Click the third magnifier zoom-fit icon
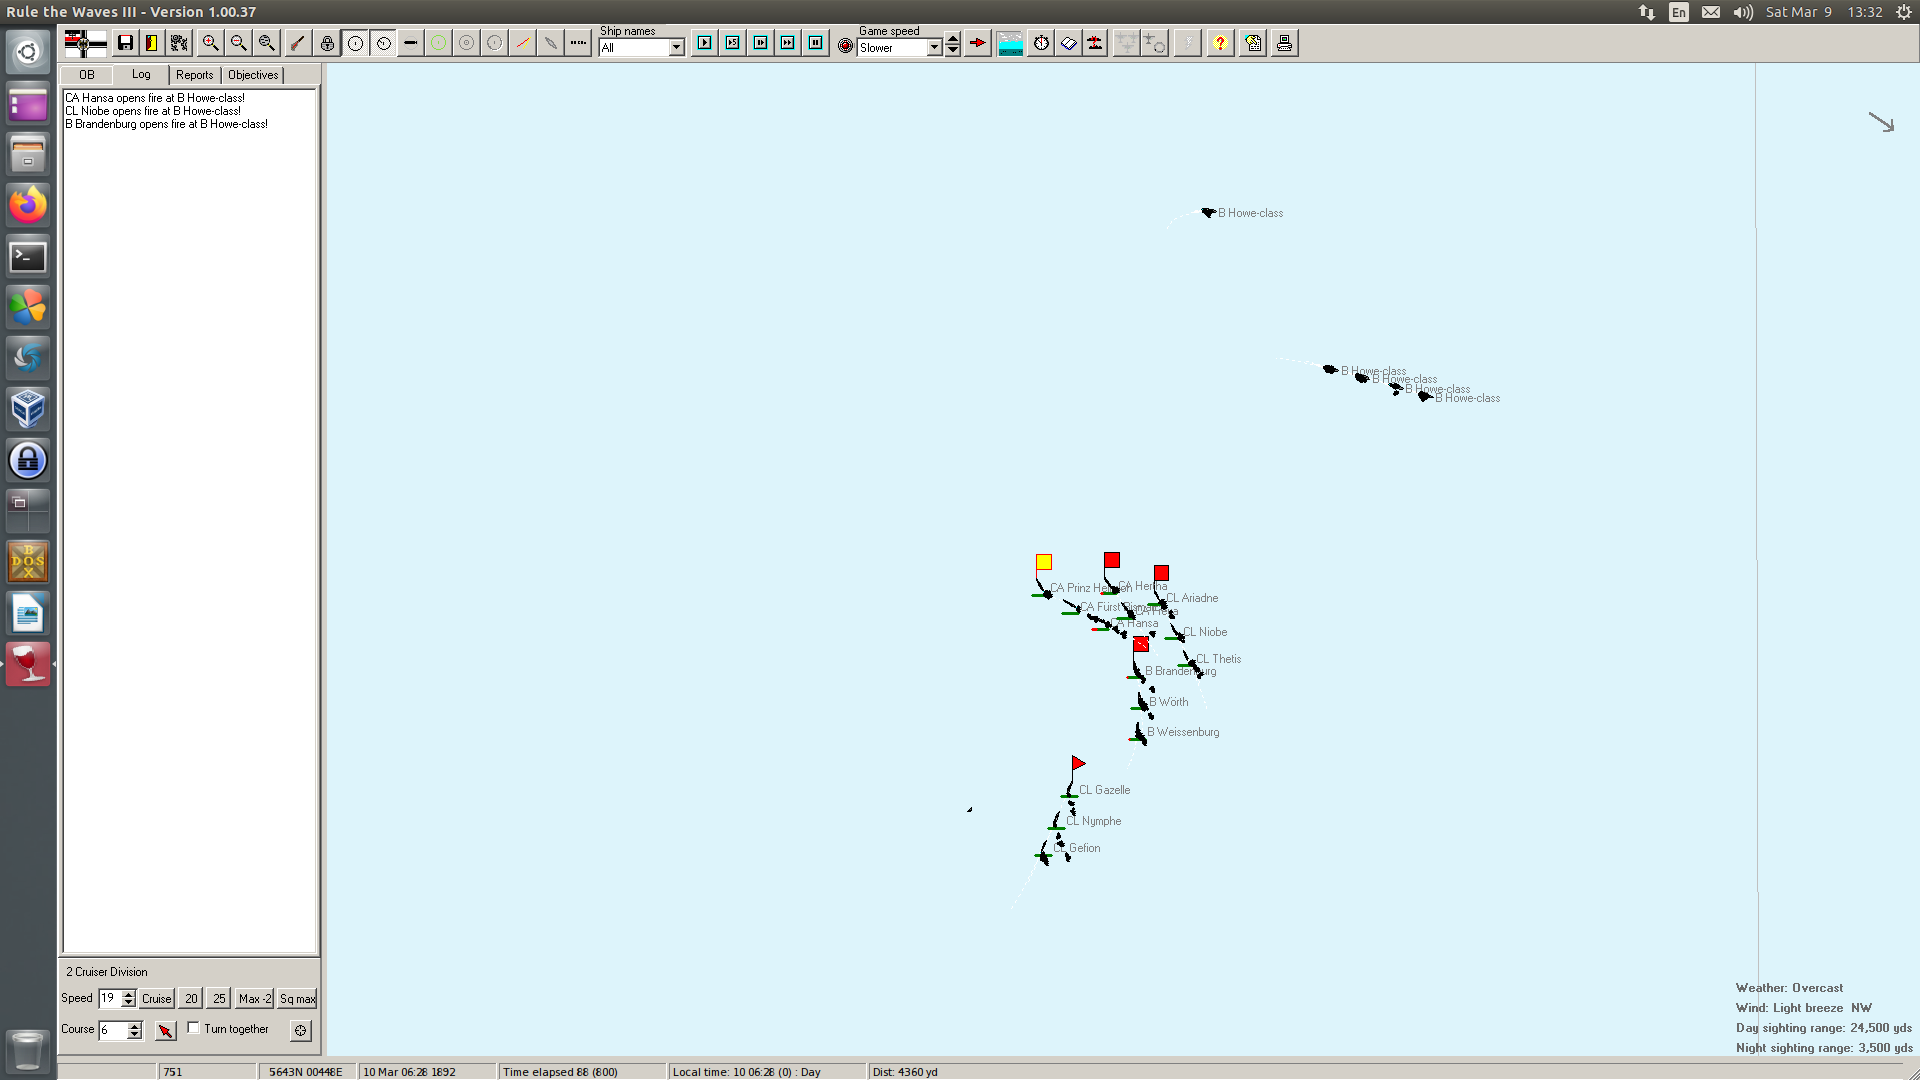This screenshot has height=1080, width=1920. click(x=266, y=43)
